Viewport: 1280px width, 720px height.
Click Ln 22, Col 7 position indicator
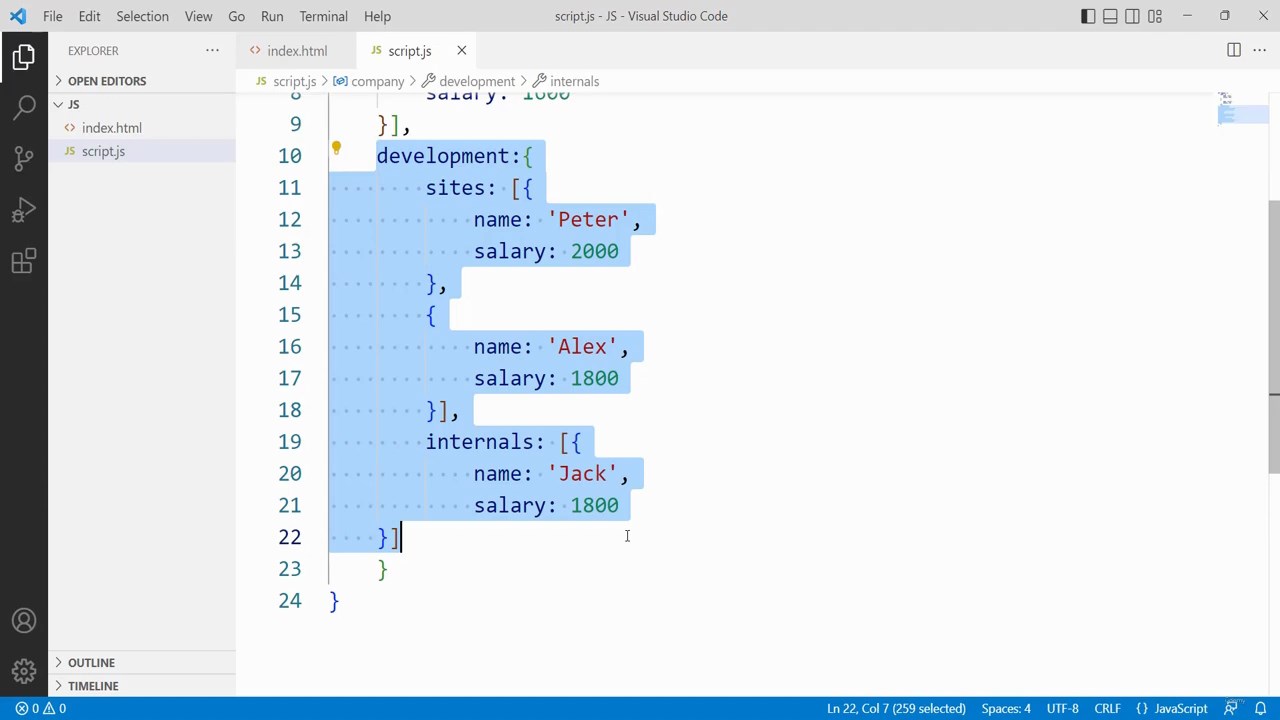(896, 708)
